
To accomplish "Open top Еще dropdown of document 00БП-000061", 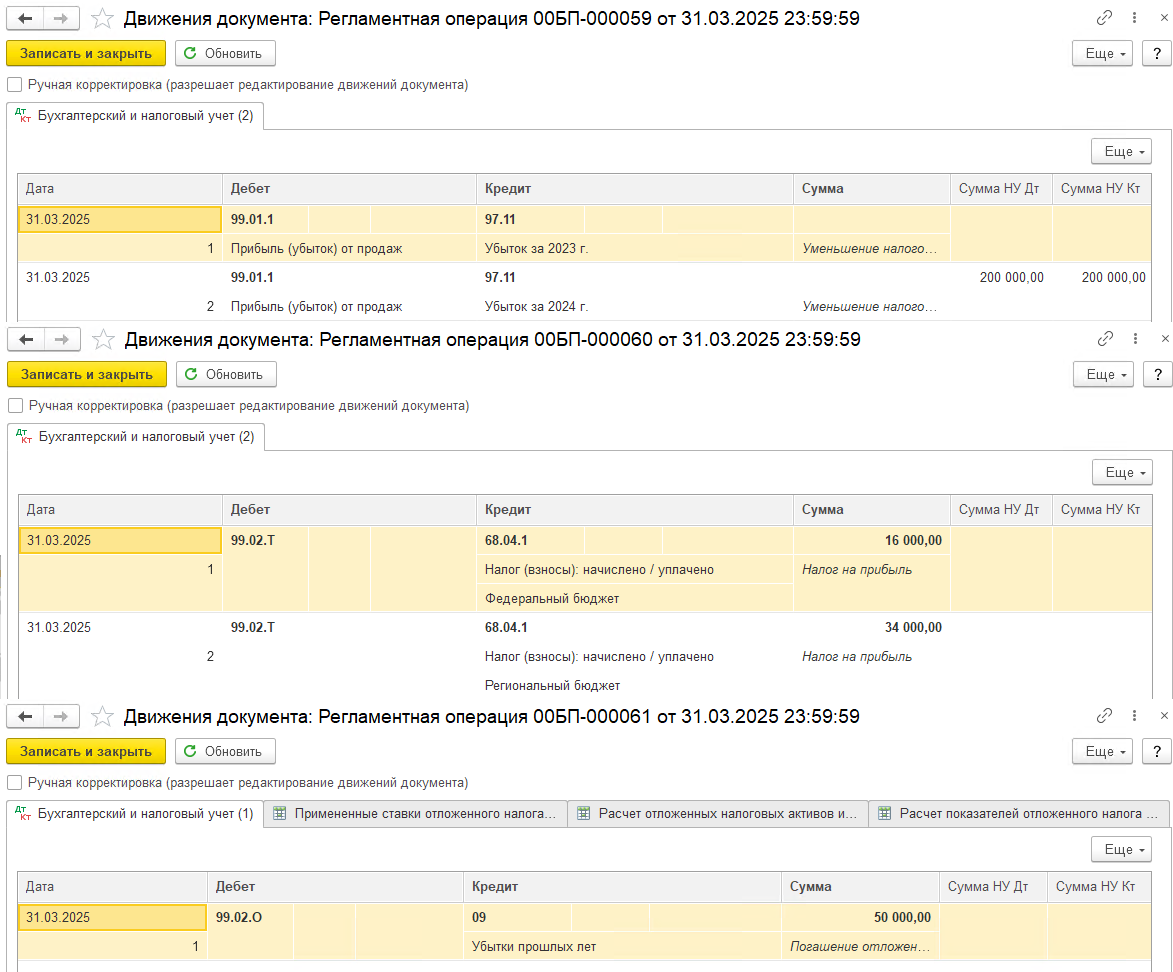I will (x=1102, y=751).
